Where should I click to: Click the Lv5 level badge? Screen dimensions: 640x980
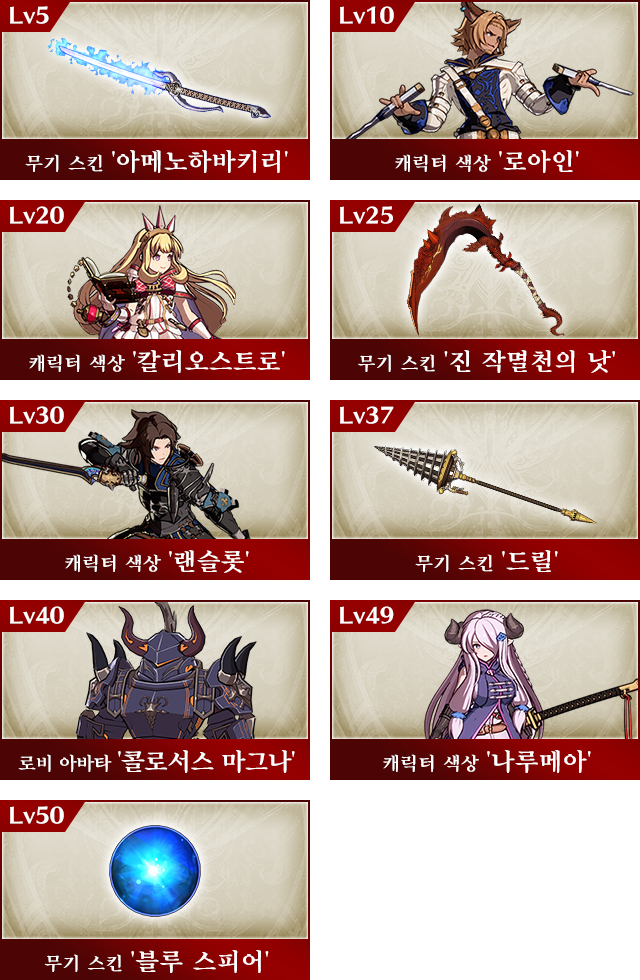[x=29, y=15]
